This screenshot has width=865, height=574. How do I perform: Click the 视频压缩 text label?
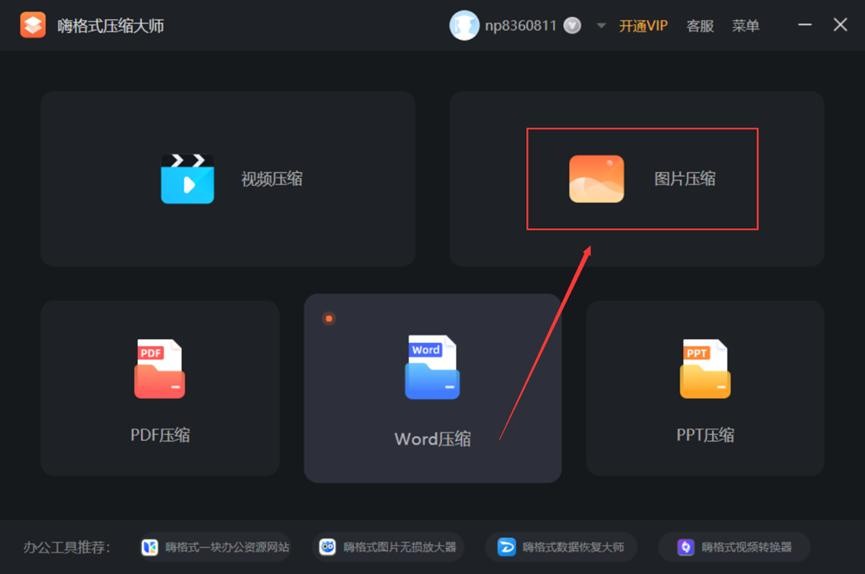point(271,179)
